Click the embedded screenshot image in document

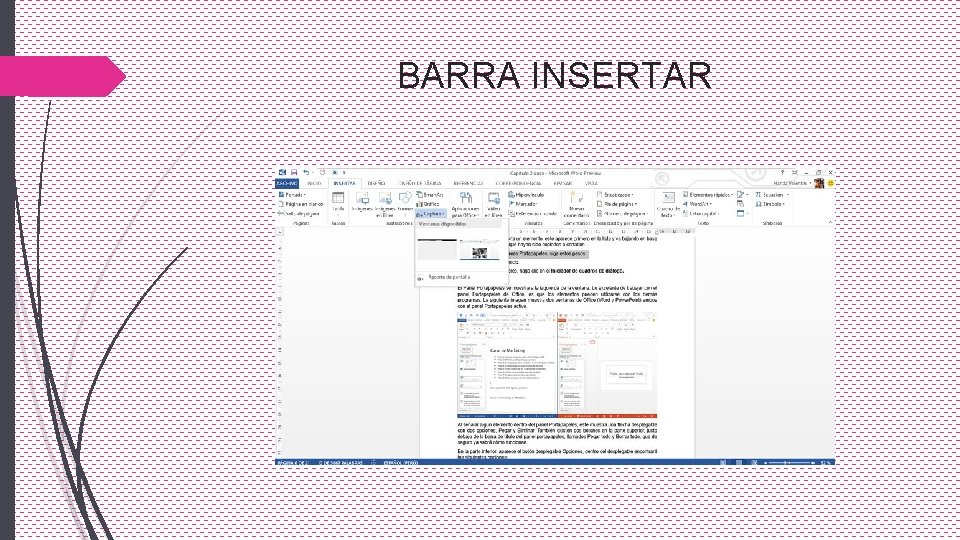[557, 365]
